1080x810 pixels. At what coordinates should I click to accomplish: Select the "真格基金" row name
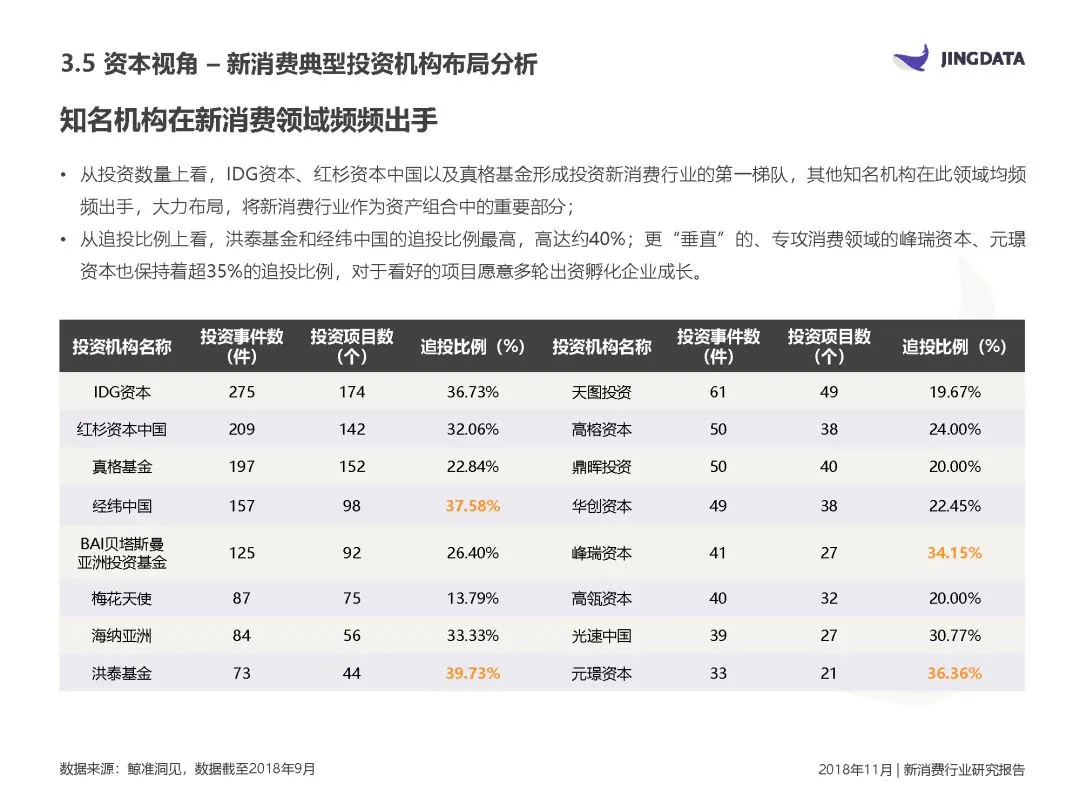(x=122, y=466)
